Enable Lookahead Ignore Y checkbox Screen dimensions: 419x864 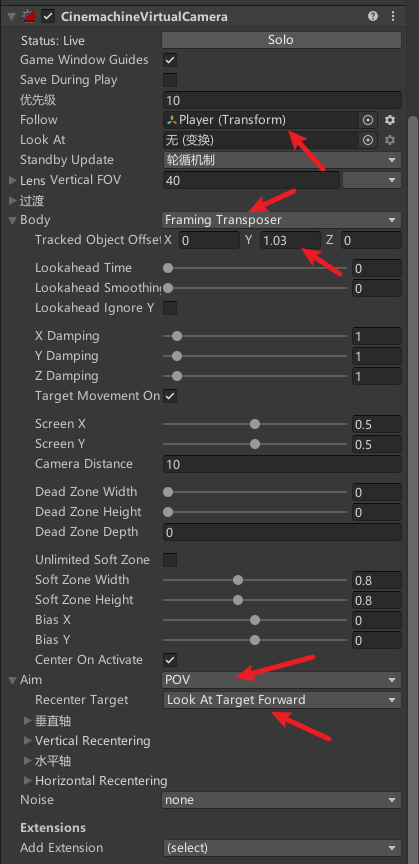170,308
